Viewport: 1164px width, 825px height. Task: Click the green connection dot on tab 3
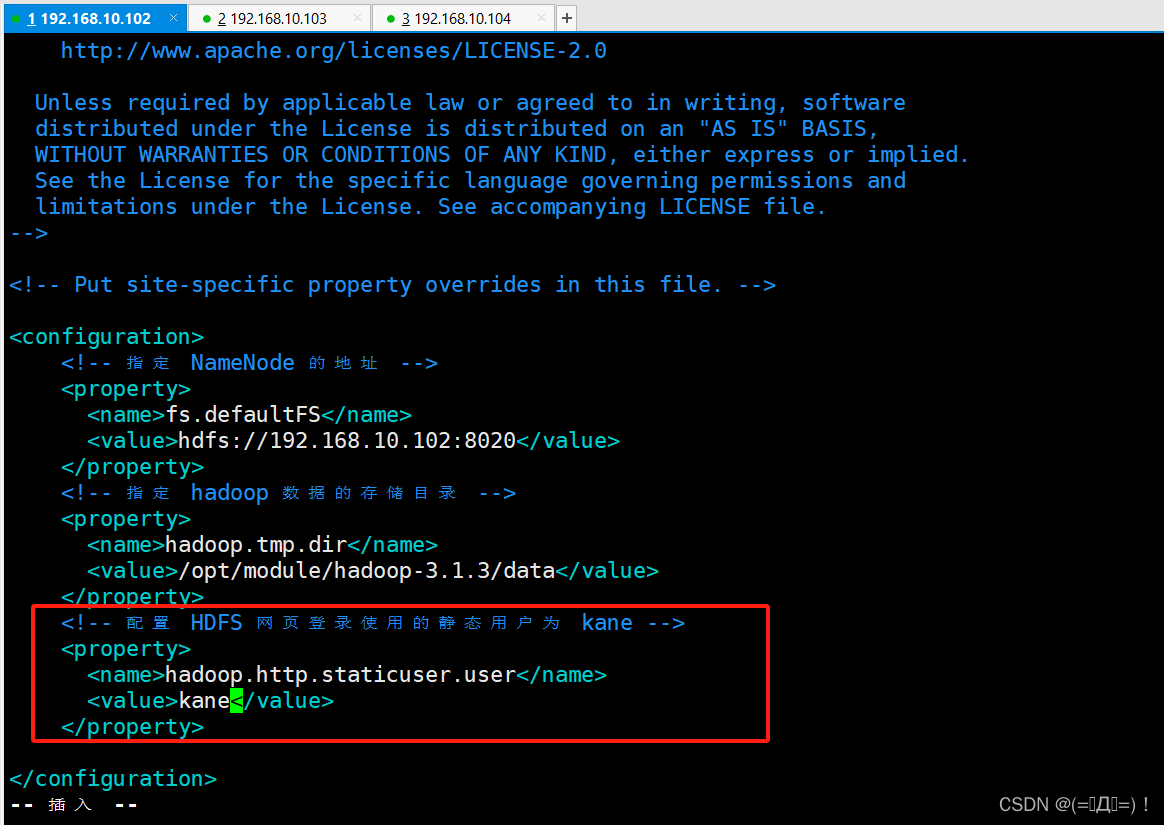(x=389, y=17)
